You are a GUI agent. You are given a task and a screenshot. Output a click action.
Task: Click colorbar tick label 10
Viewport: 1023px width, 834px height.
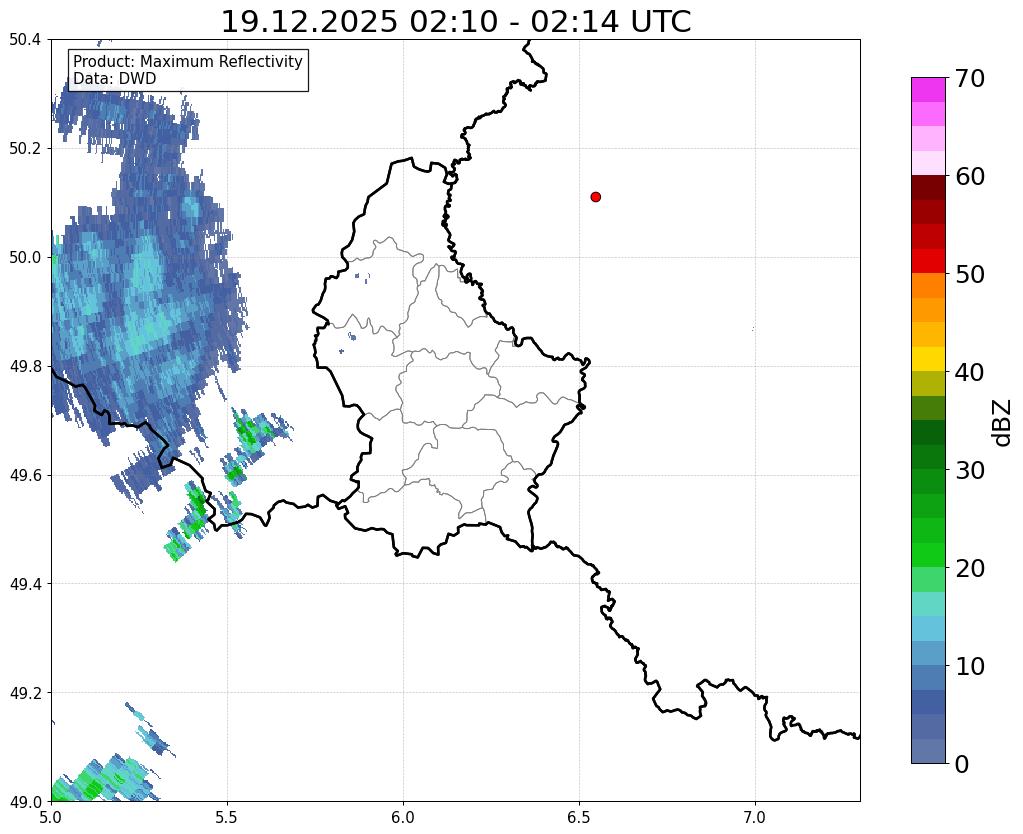970,666
